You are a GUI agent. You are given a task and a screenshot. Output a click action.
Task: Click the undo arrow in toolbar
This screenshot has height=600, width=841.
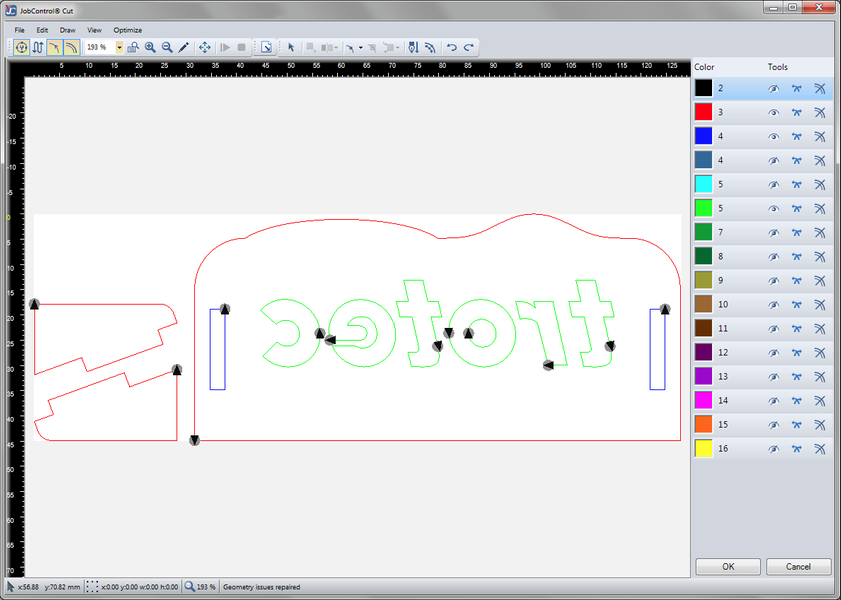click(451, 47)
